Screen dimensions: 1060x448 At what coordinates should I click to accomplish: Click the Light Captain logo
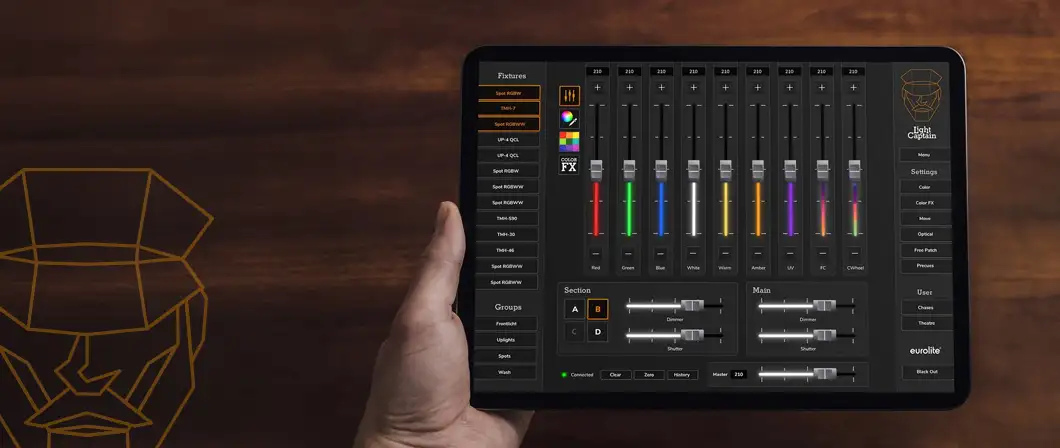921,103
